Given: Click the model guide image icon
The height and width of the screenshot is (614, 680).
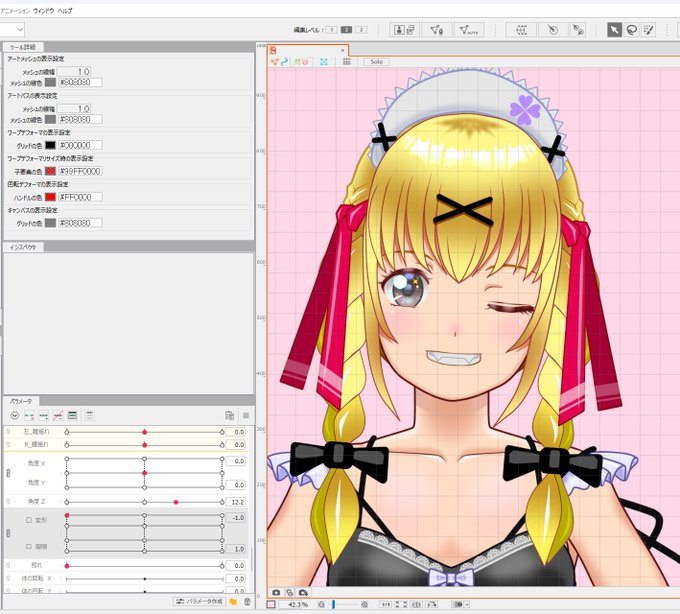Looking at the screenshot, I should [399, 30].
